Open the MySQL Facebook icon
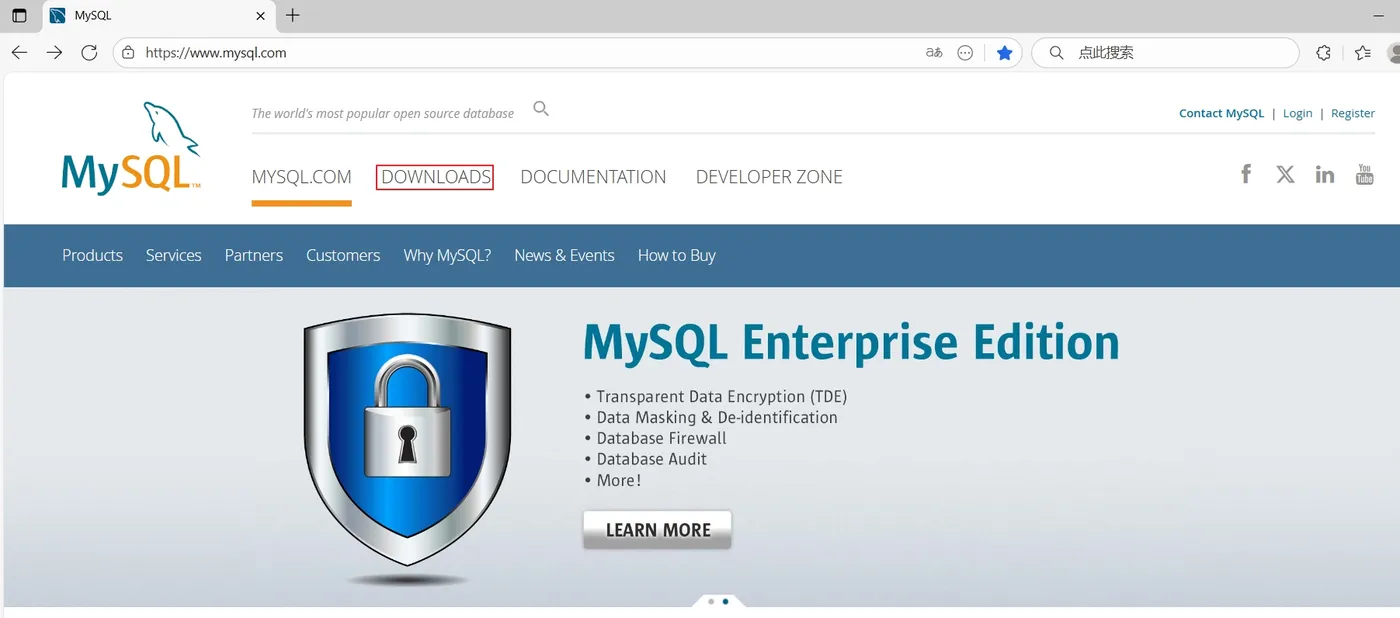 click(1246, 174)
